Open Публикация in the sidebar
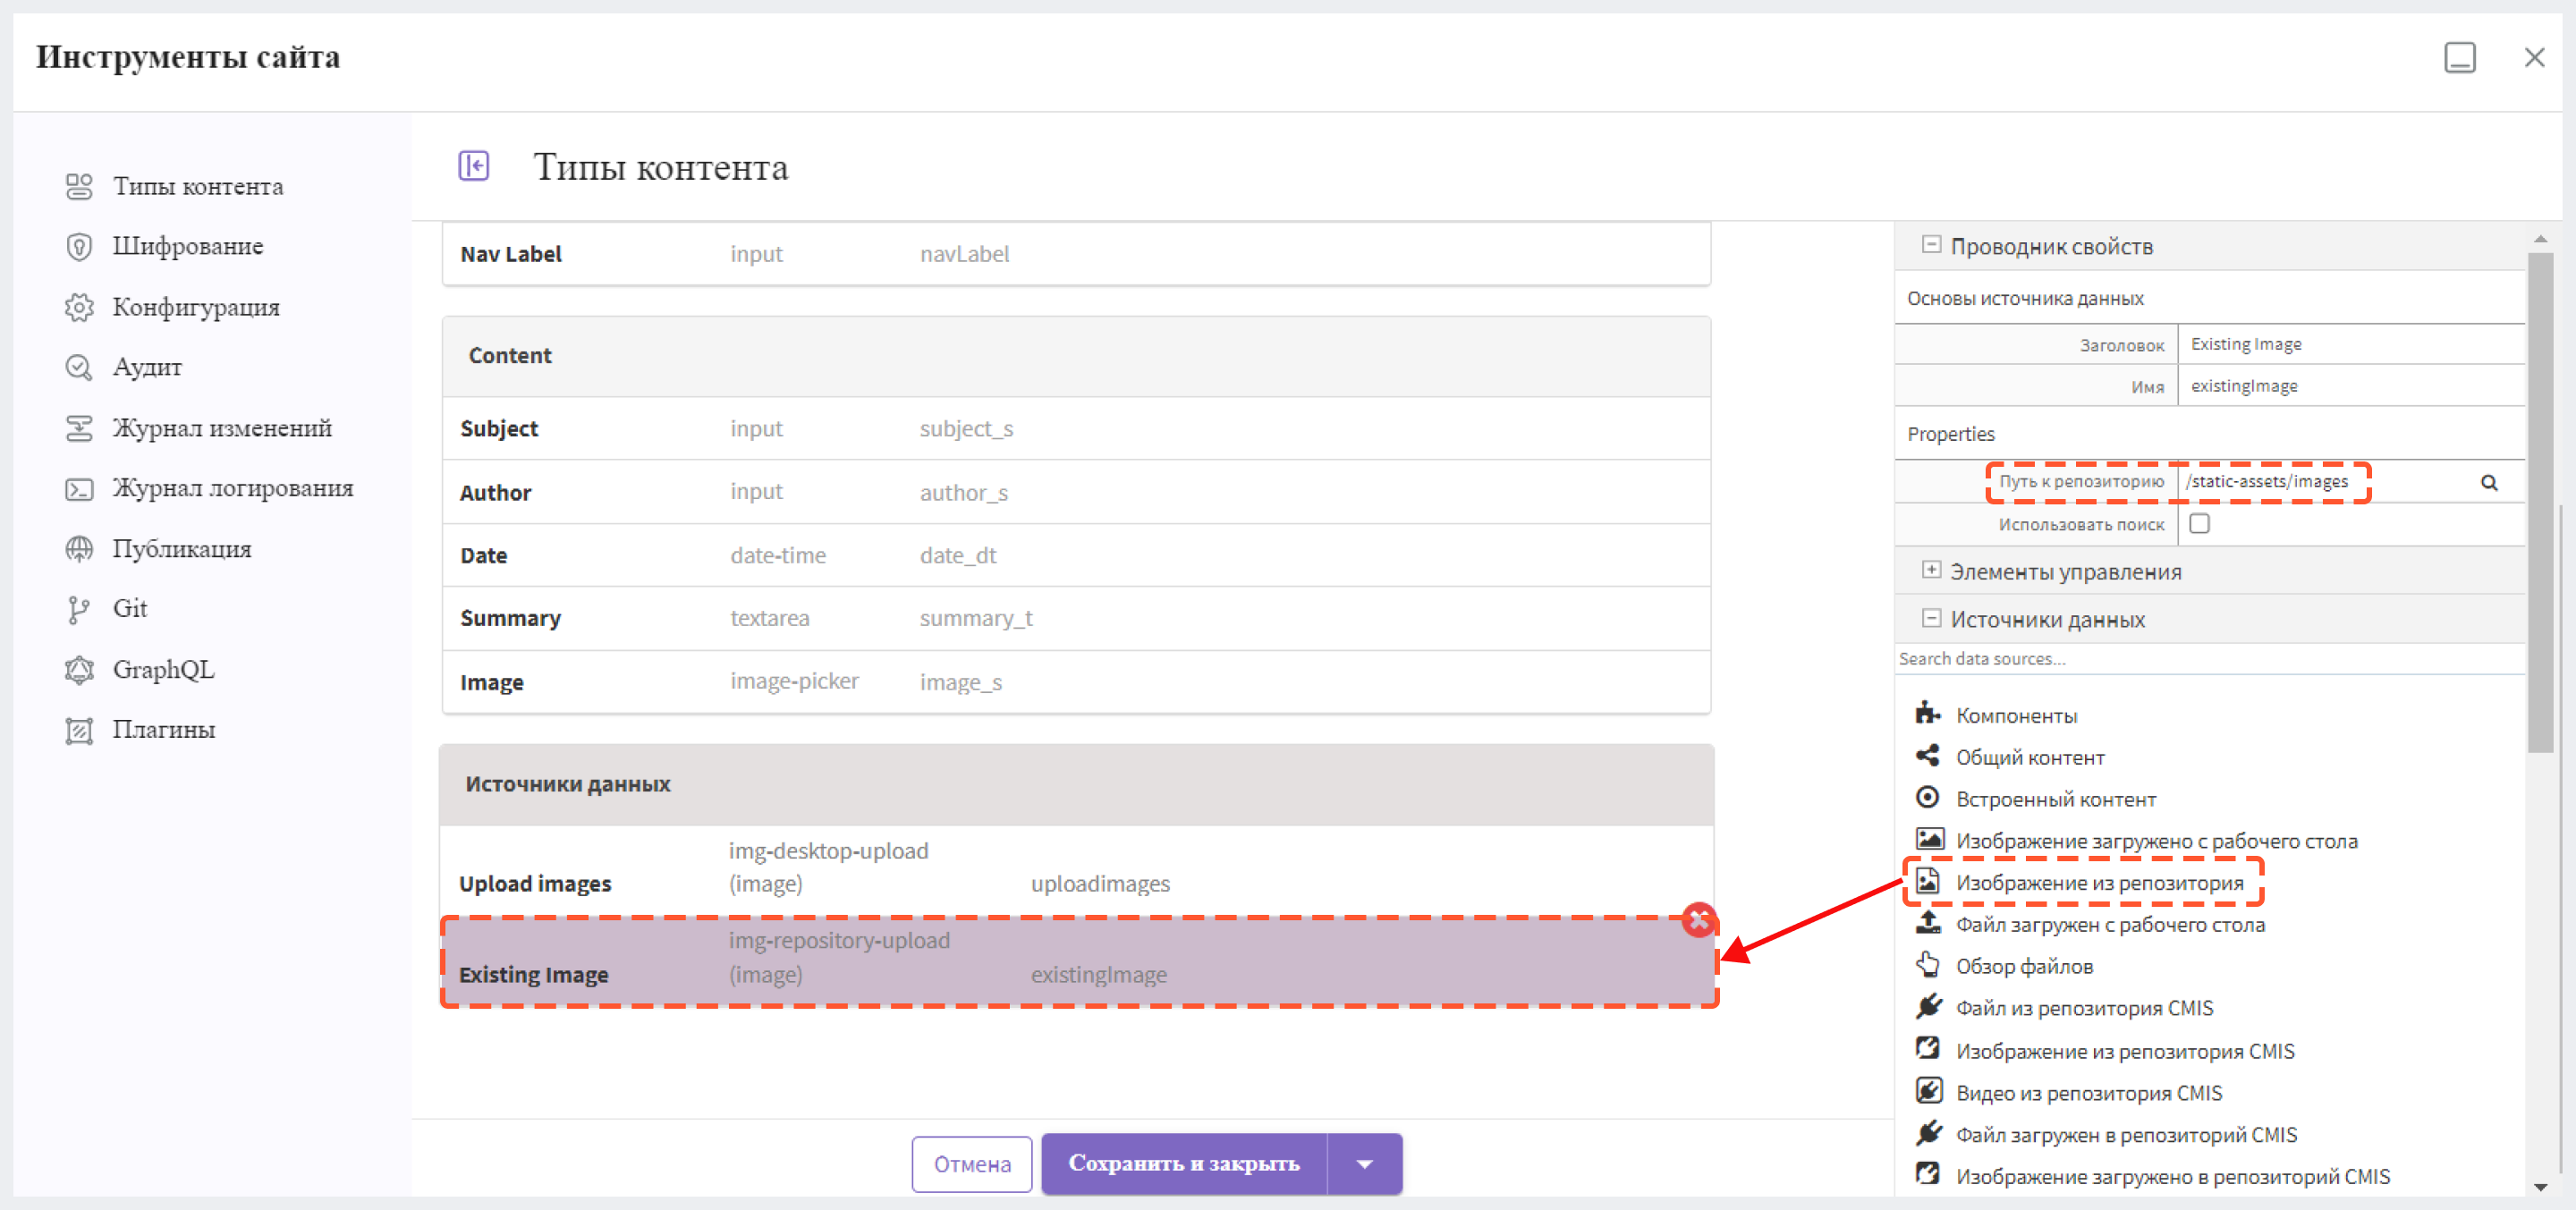This screenshot has height=1210, width=2576. pos(182,549)
